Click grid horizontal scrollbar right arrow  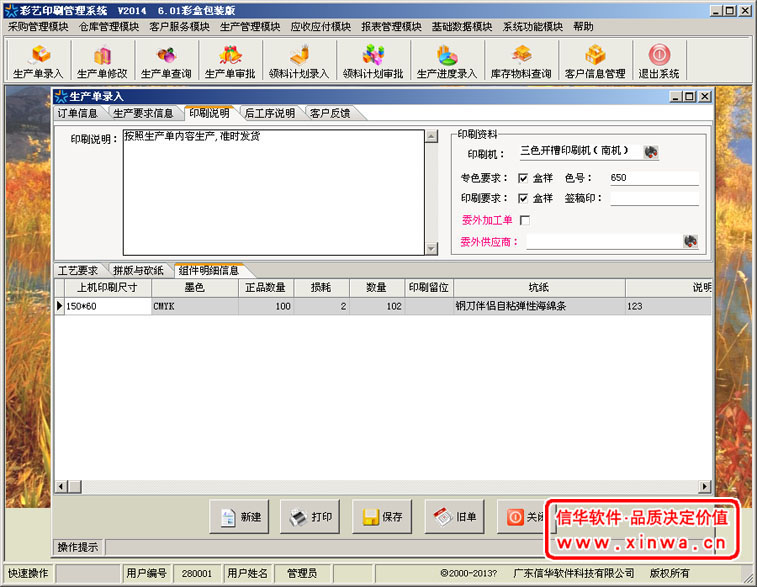[x=705, y=486]
